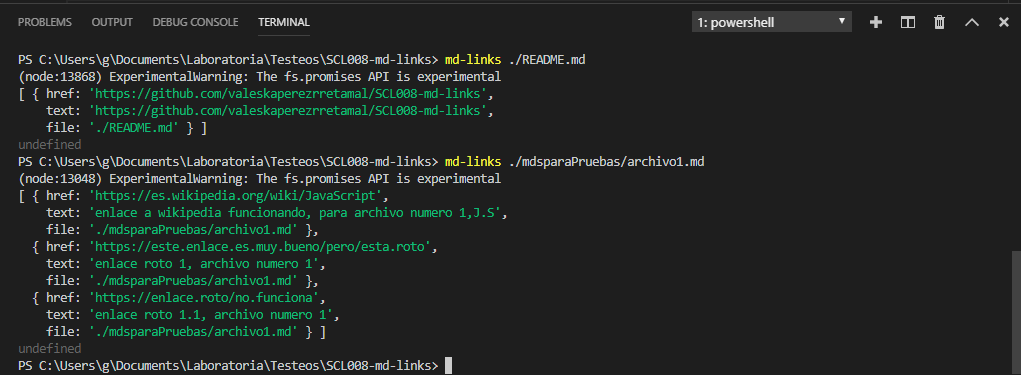Viewport: 1021px width, 375px height.
Task: Click the first 'undefined' output line
Action: tap(49, 145)
